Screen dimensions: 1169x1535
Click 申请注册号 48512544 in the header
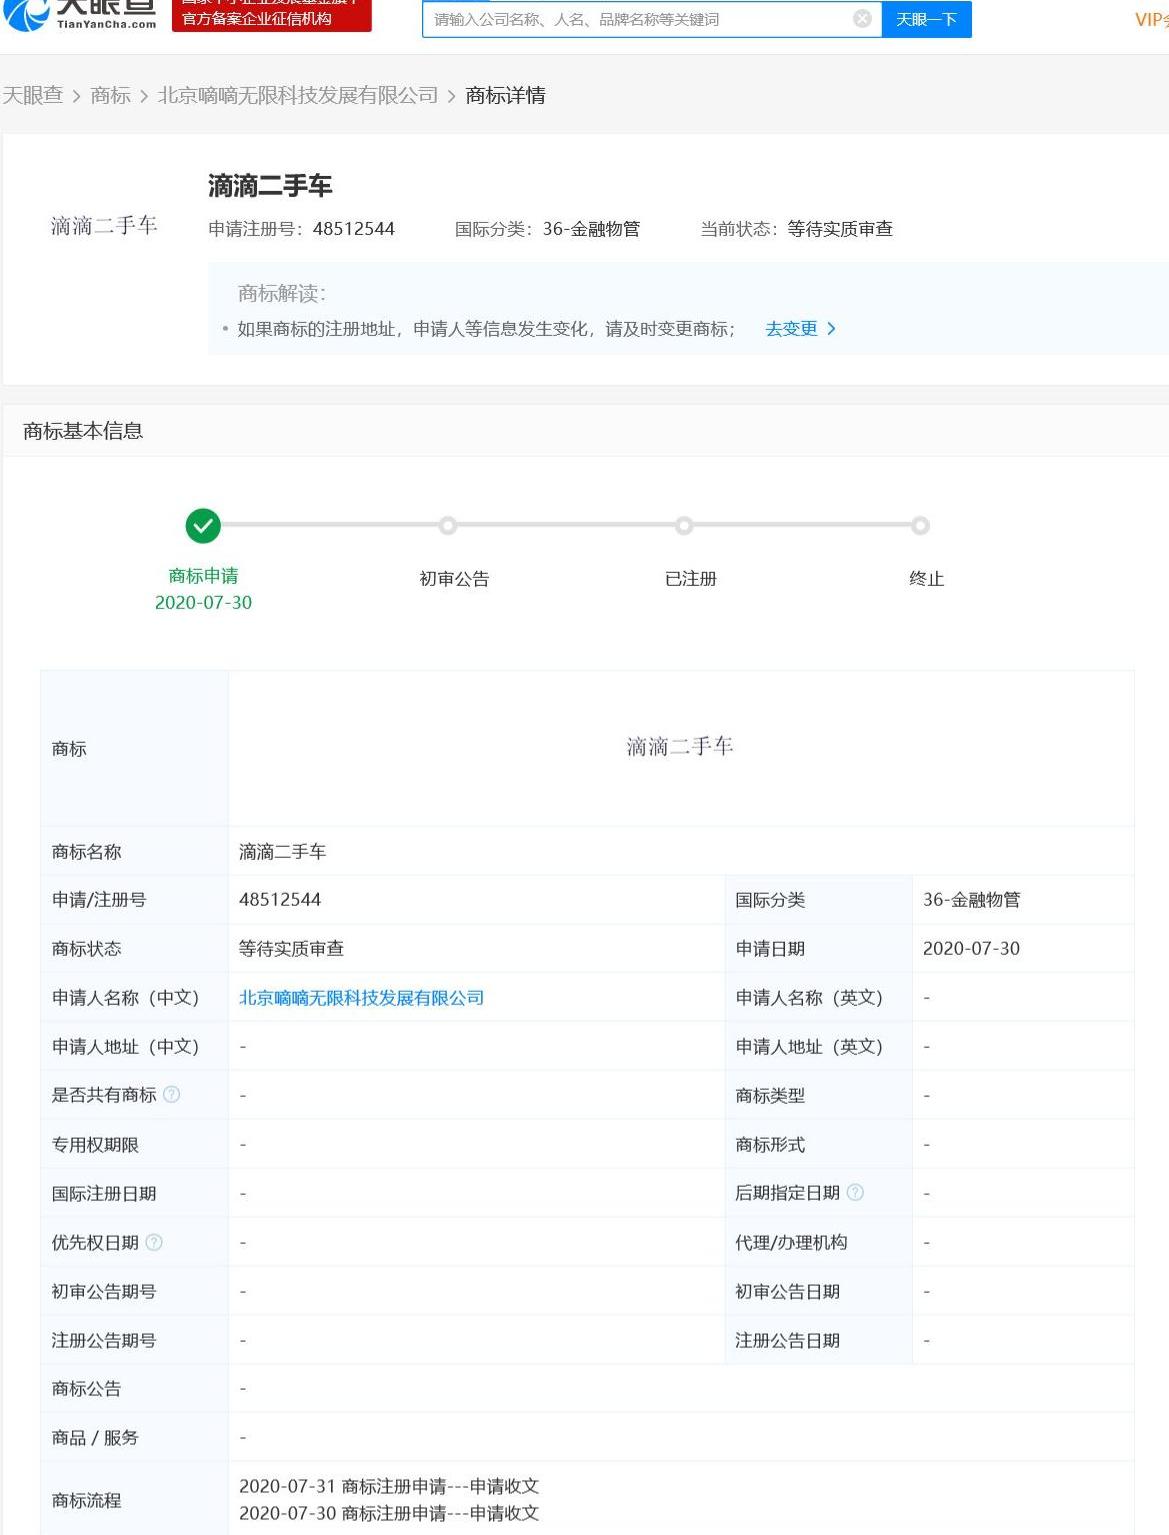[301, 229]
